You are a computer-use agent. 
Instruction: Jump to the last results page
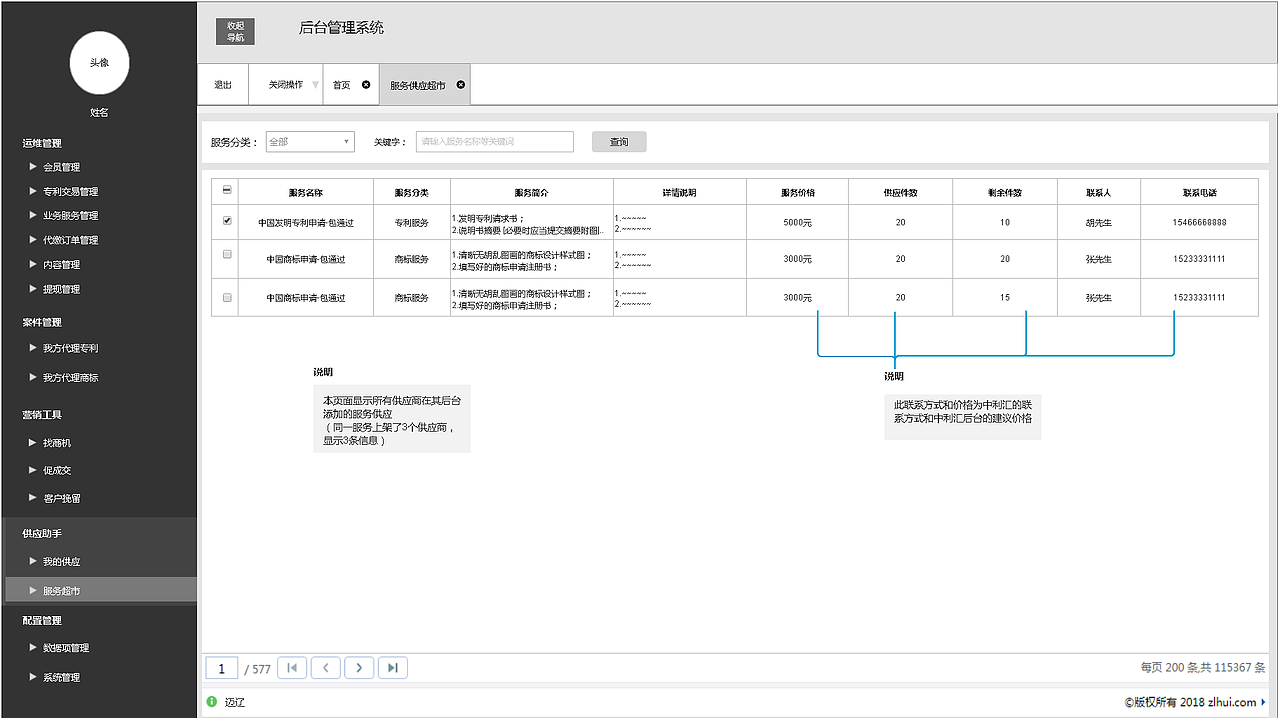click(393, 668)
